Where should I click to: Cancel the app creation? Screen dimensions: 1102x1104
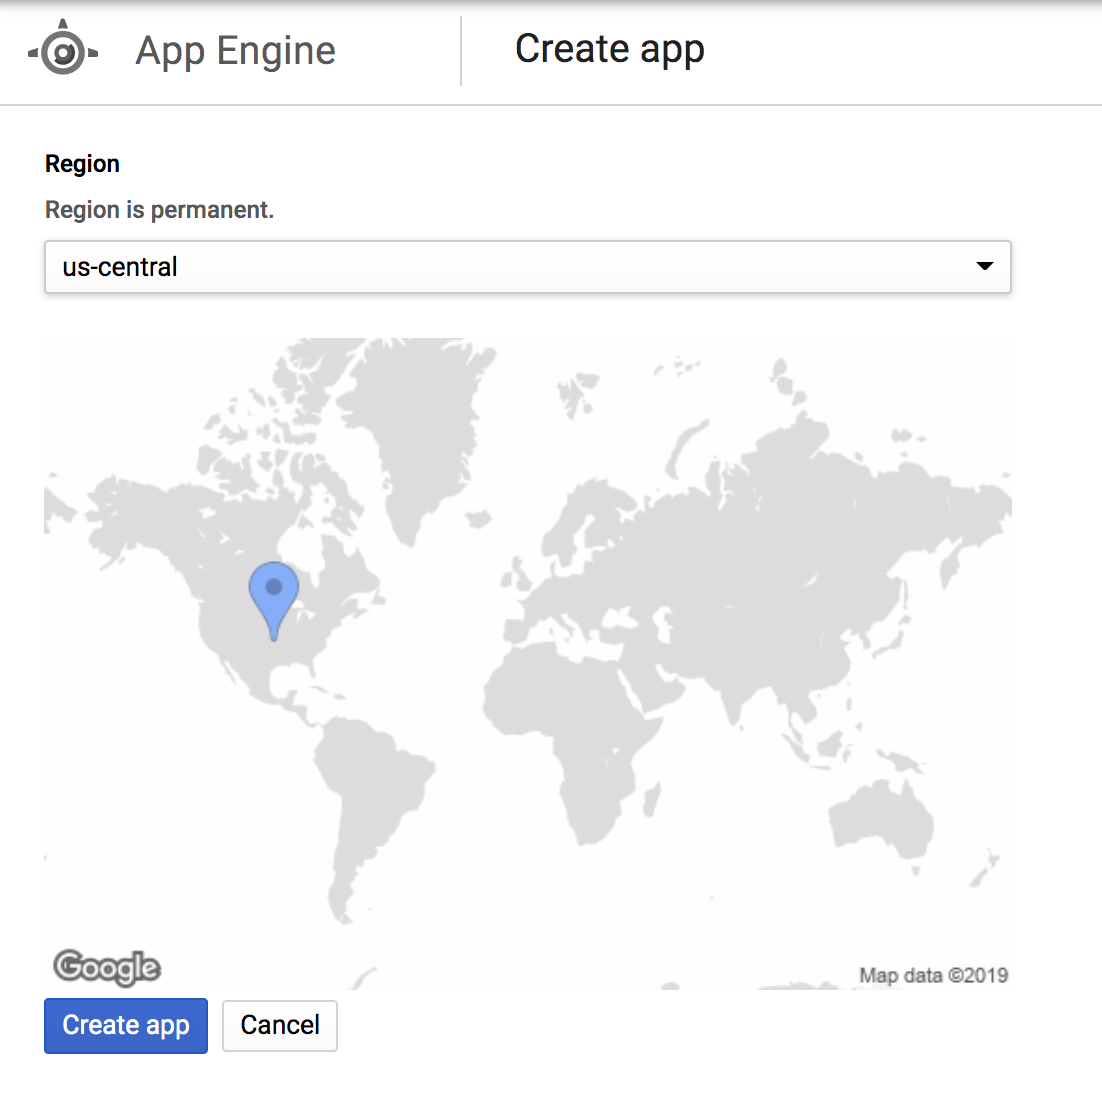(x=280, y=1025)
